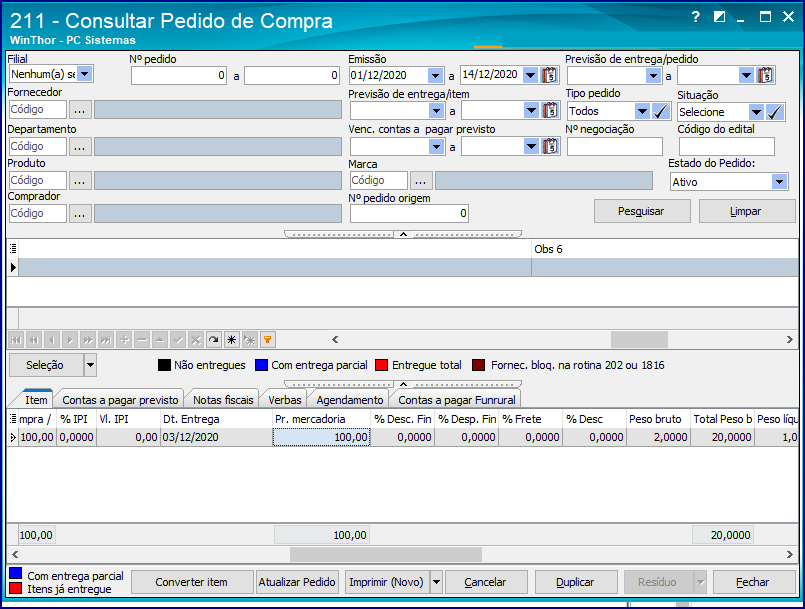The width and height of the screenshot is (805, 609).
Task: Open calendar icon for Previsão de entrega/item
Action: (x=549, y=110)
